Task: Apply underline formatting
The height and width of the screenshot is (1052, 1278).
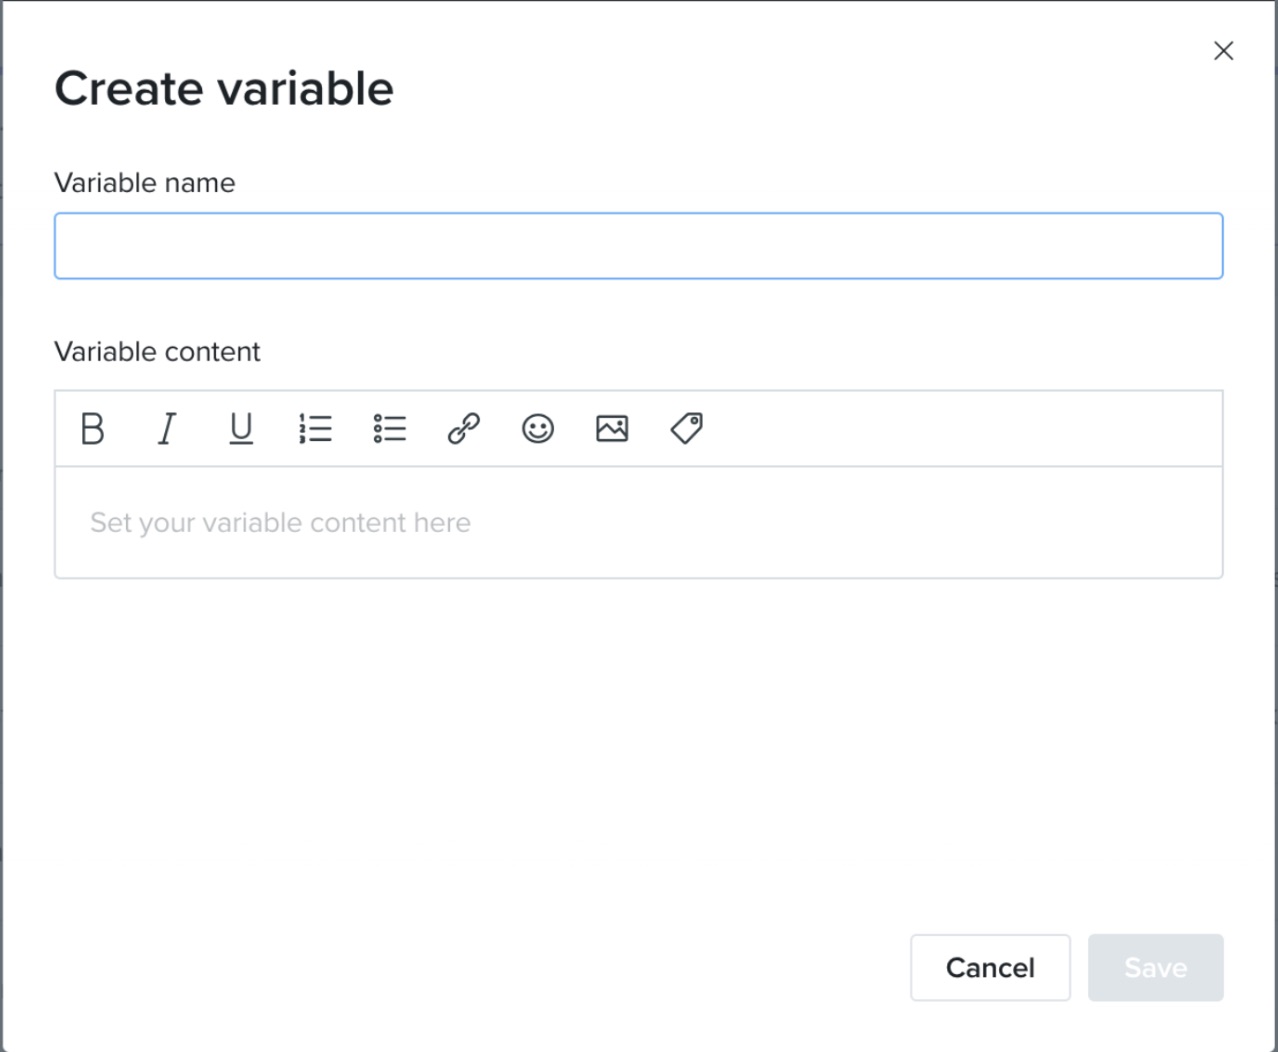Action: [241, 429]
